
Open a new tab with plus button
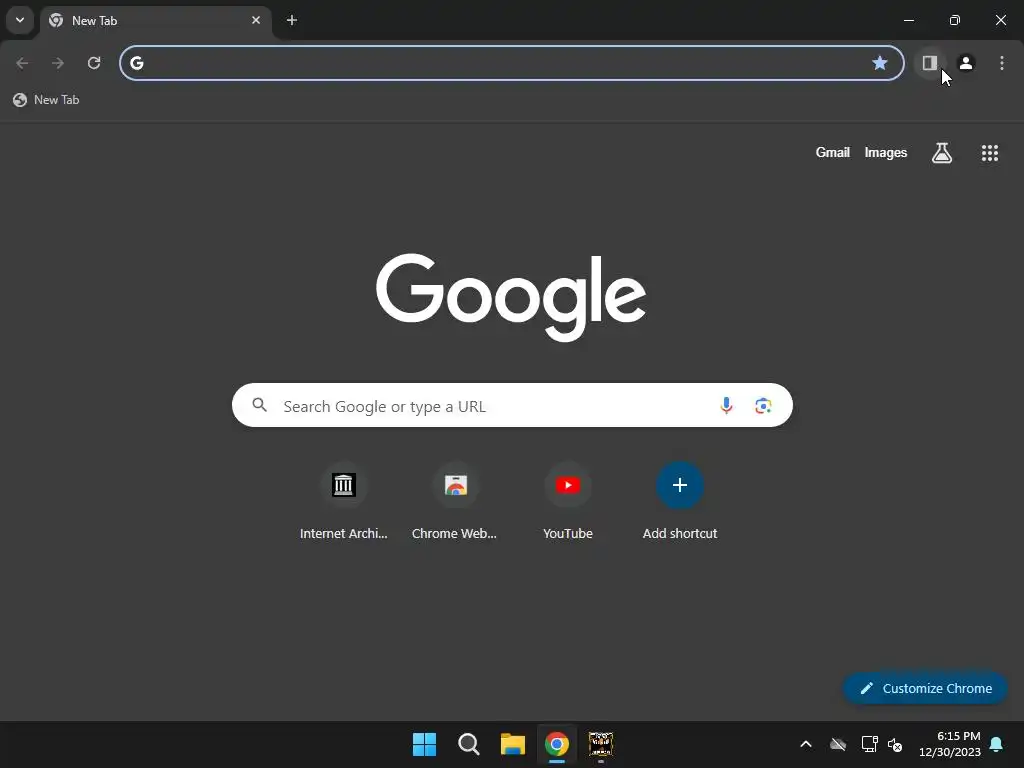(x=292, y=20)
